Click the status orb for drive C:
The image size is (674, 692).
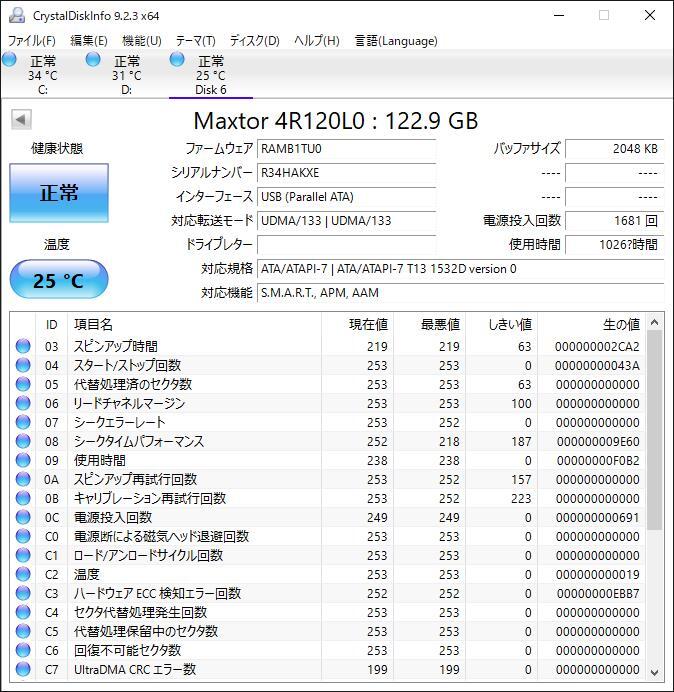[9, 59]
